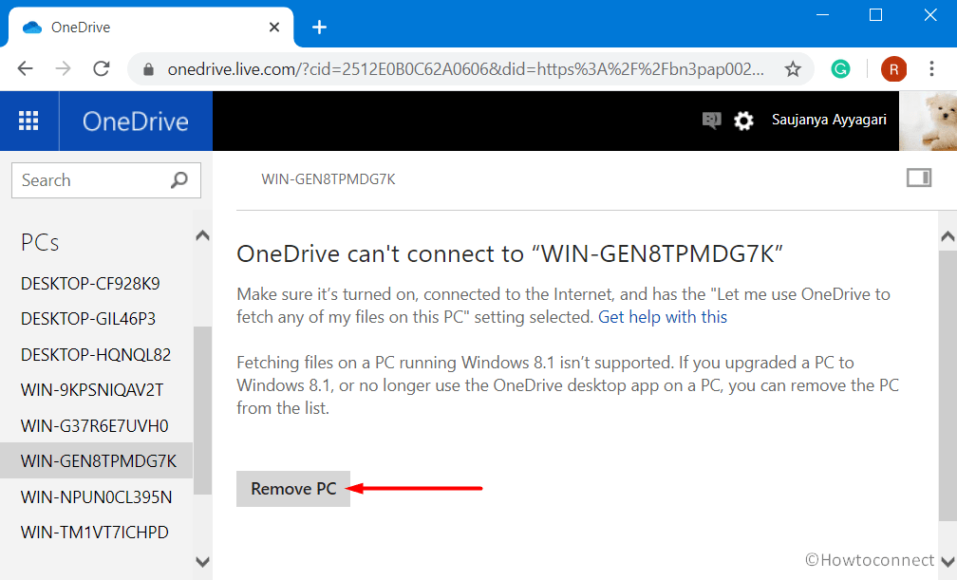This screenshot has height=580, width=957.
Task: Open the feedback chat icon in header
Action: pos(711,120)
